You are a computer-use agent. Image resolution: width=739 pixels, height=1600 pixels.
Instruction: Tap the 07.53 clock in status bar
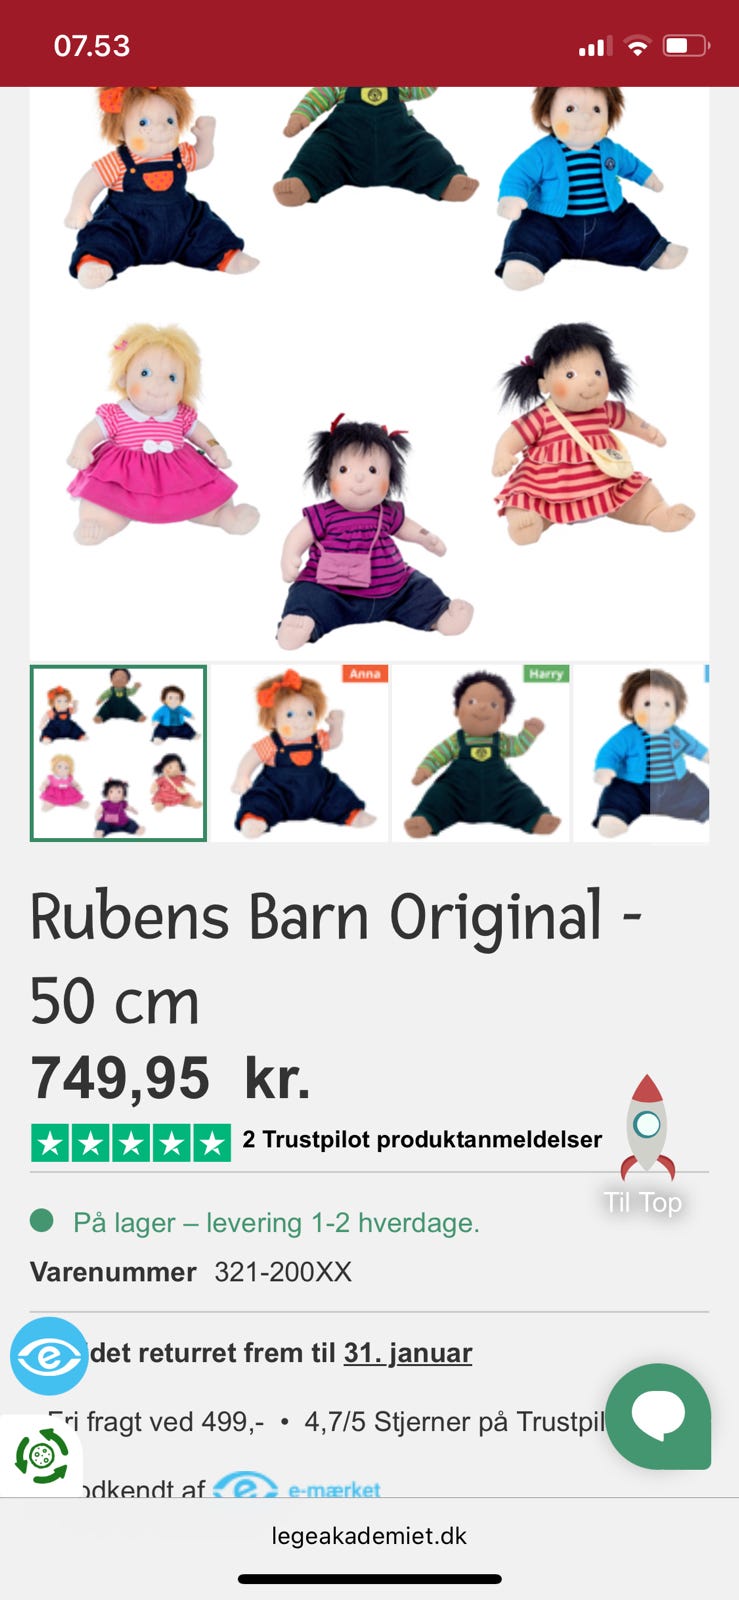[x=92, y=46]
